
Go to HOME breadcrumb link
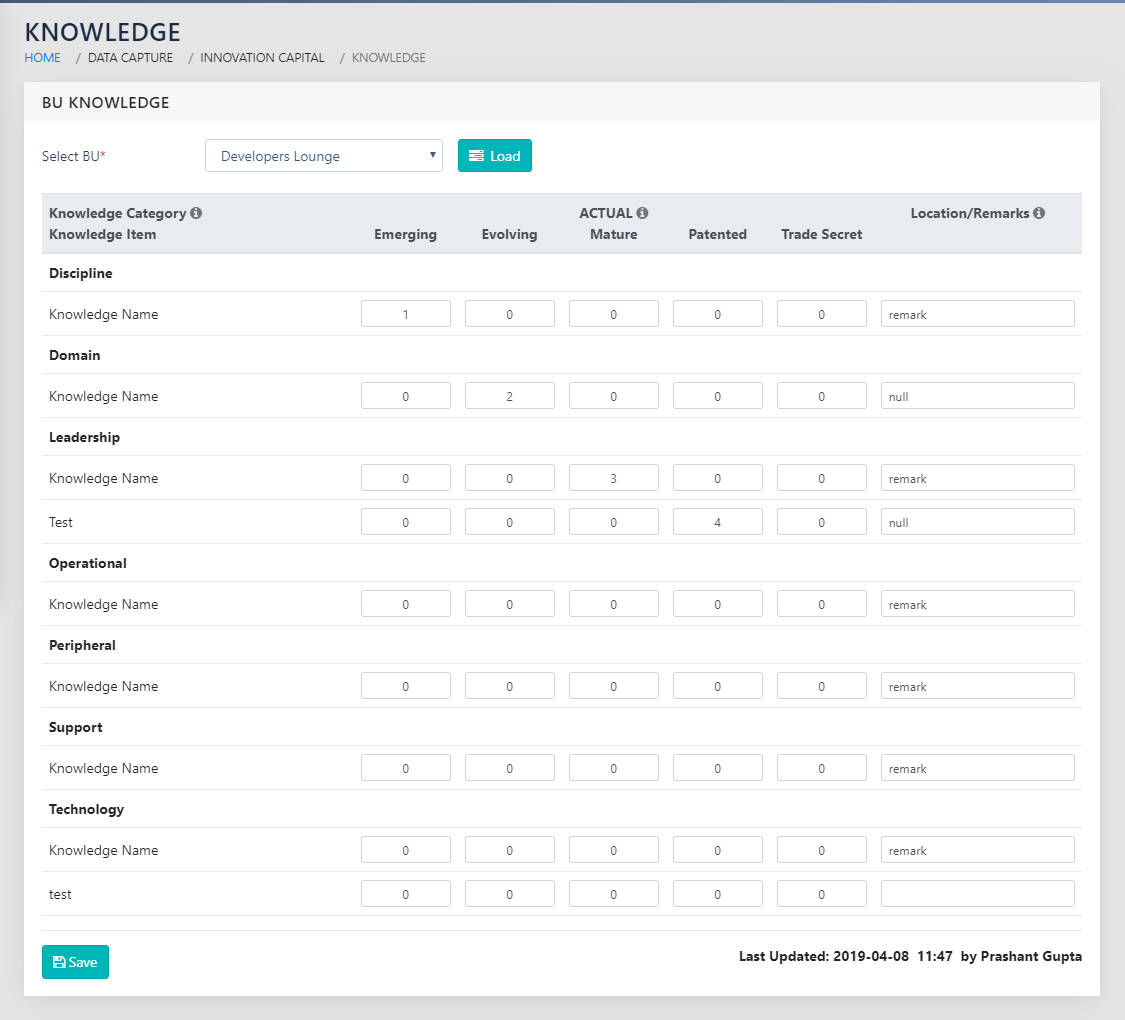(43, 58)
